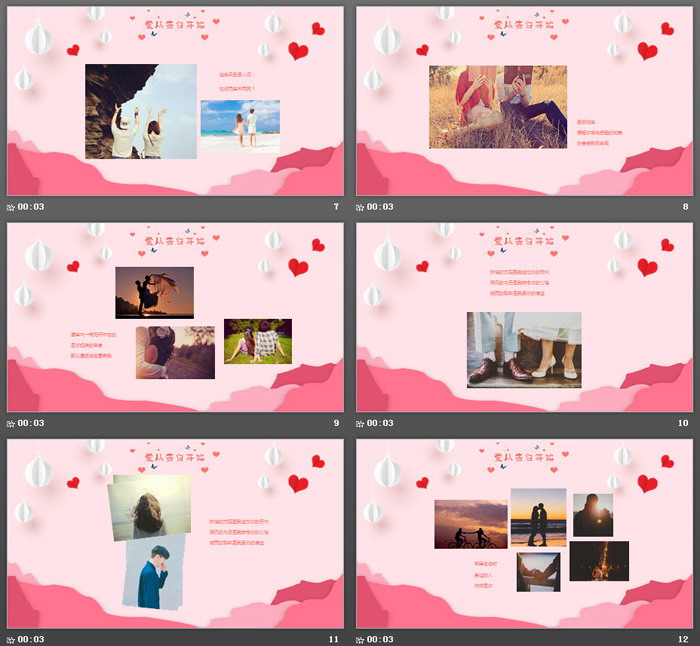The image size is (700, 646).
Task: Click transition star icon under slide 10
Action: [x=360, y=423]
